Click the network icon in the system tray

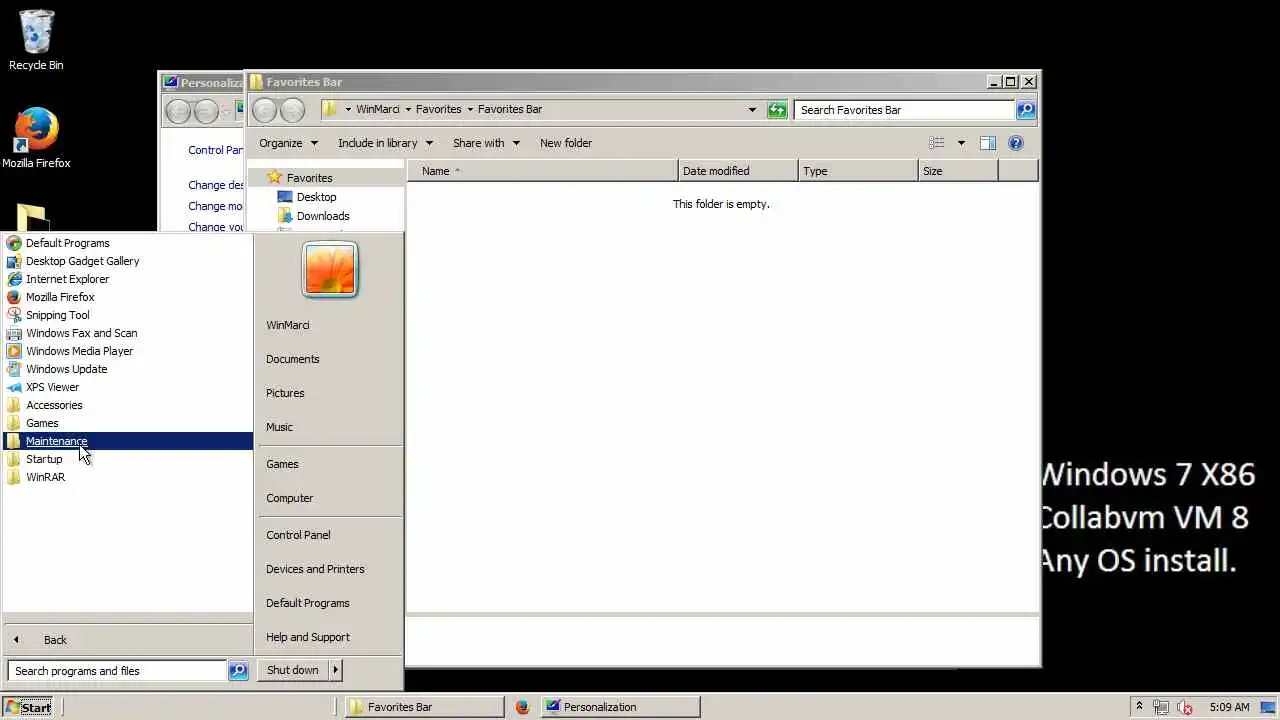(1161, 707)
